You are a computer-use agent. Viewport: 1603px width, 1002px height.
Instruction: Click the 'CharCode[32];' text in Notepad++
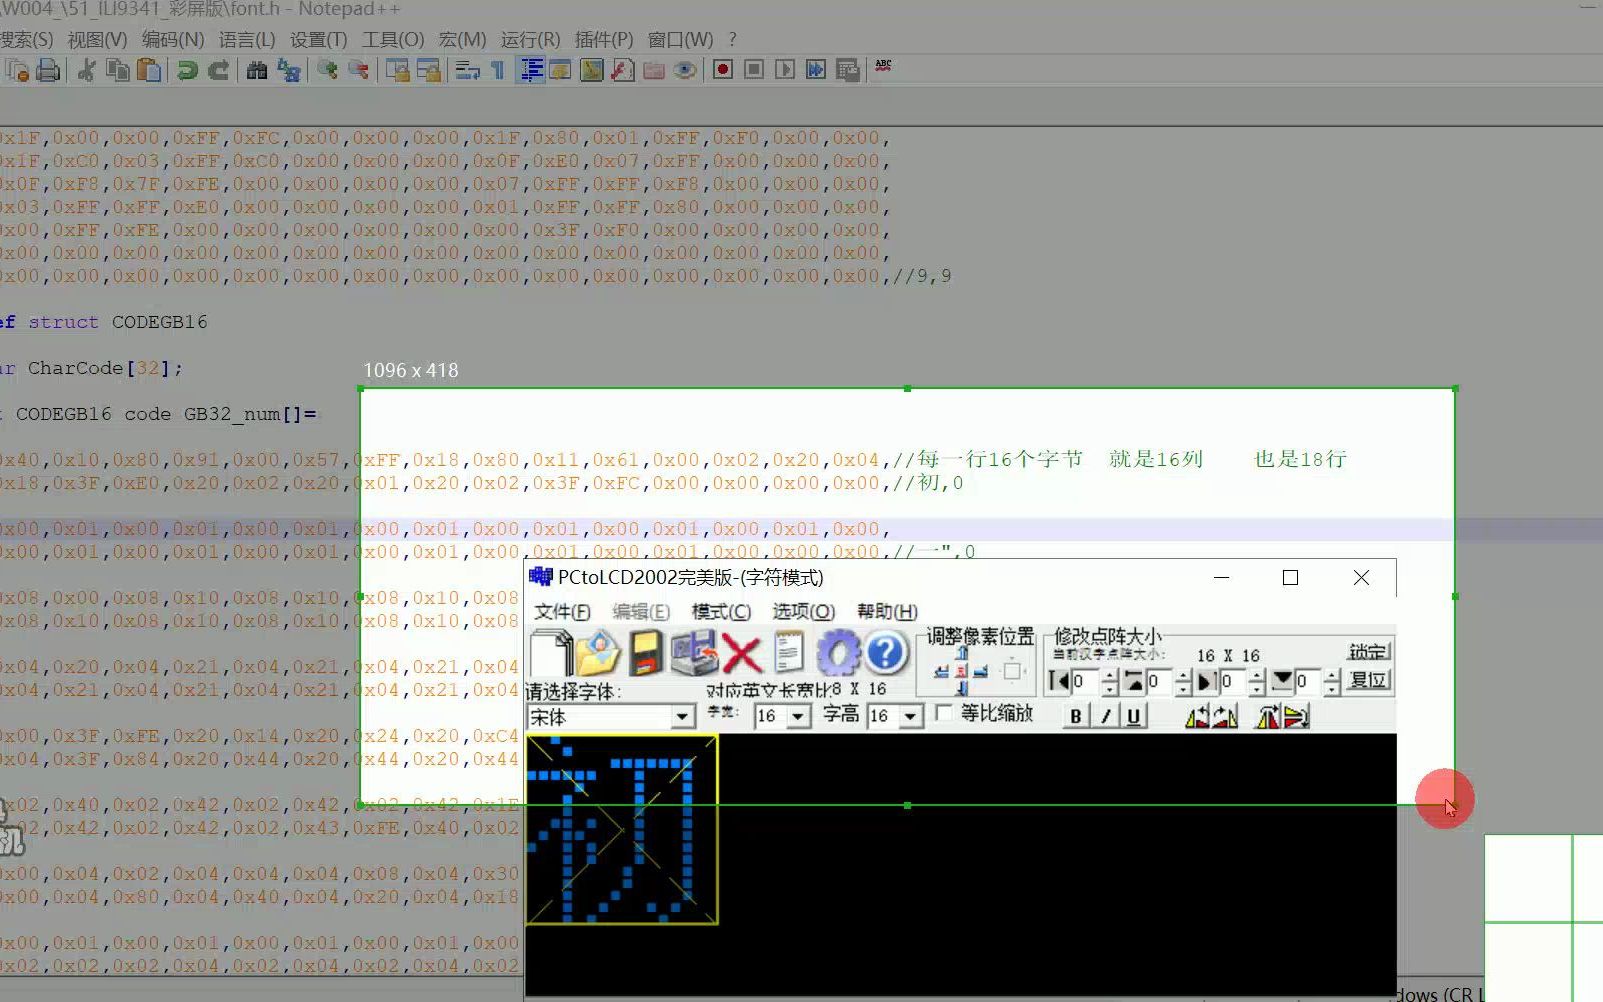(x=105, y=368)
